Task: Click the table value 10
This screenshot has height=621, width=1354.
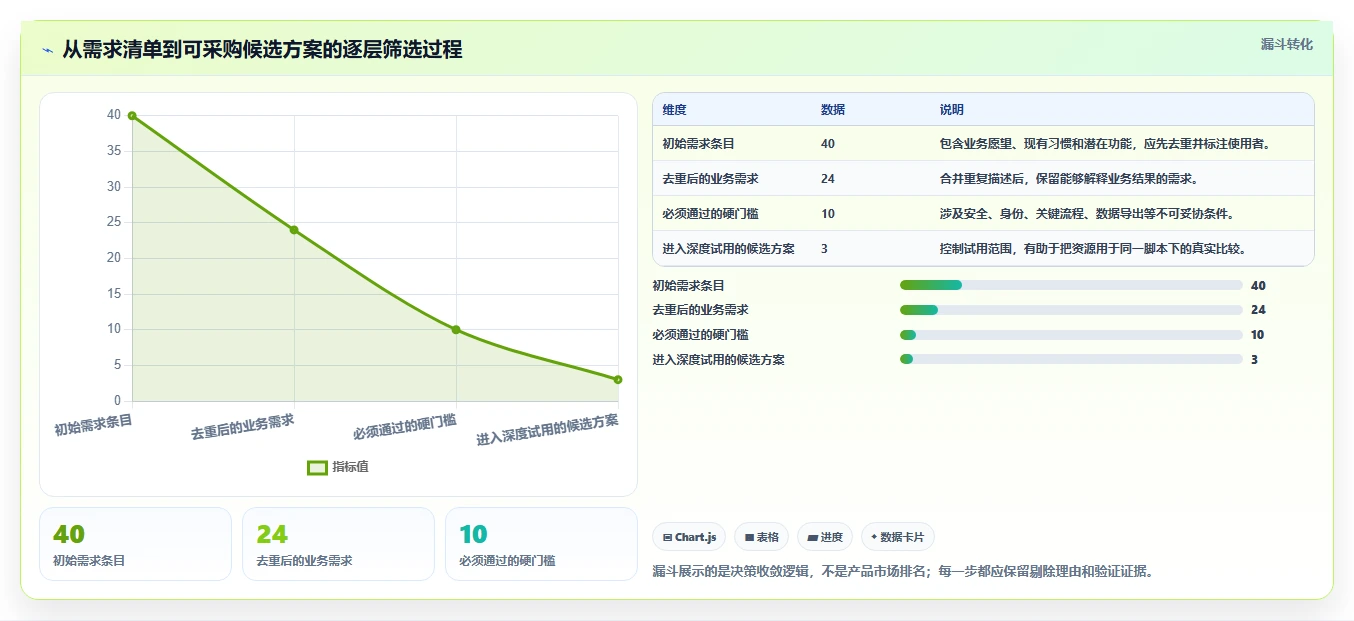Action: [x=828, y=214]
